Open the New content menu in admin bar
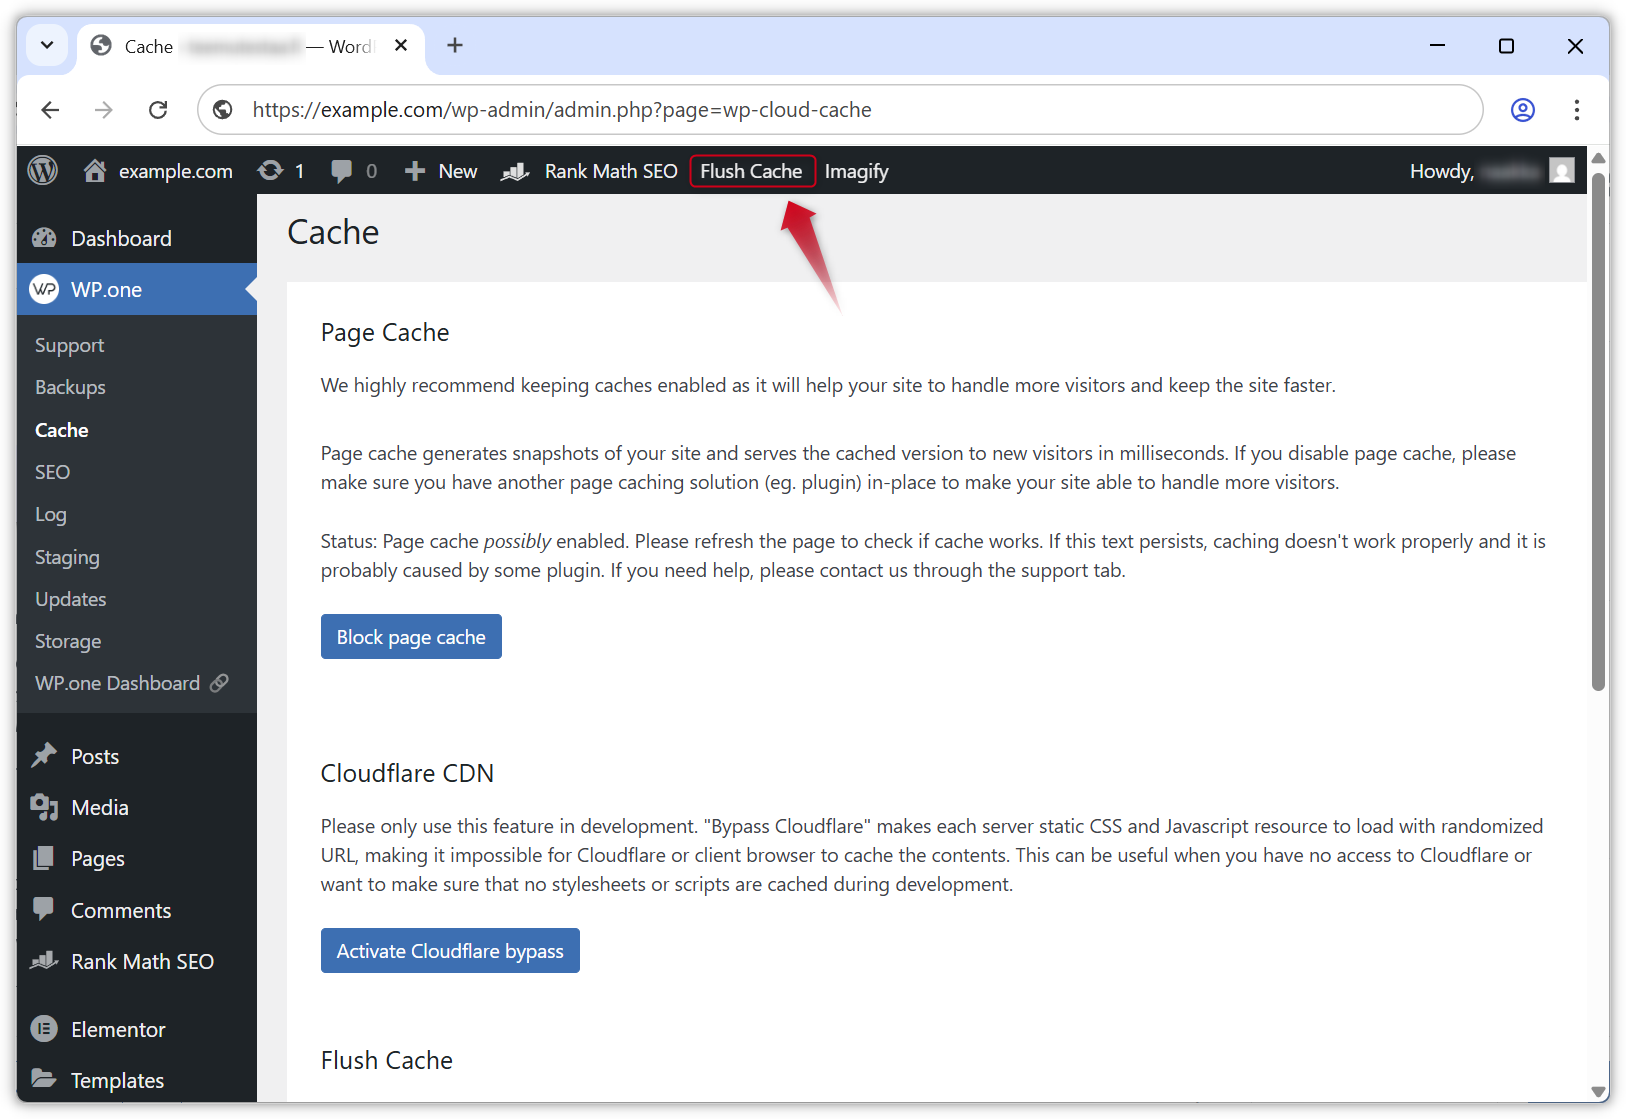The image size is (1626, 1119). pyautogui.click(x=441, y=171)
